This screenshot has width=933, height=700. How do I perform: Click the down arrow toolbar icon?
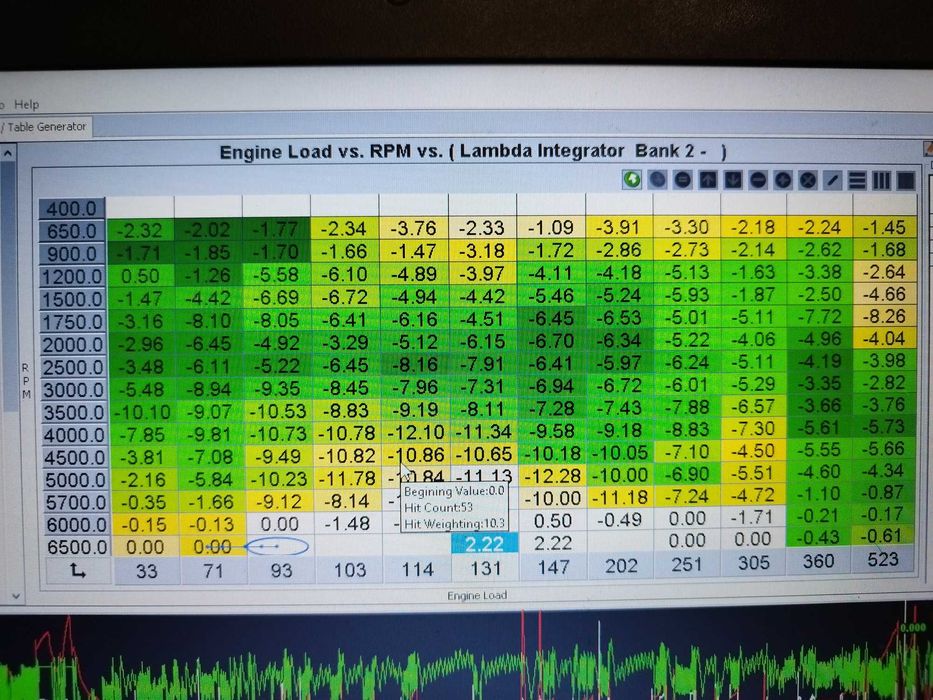click(733, 180)
